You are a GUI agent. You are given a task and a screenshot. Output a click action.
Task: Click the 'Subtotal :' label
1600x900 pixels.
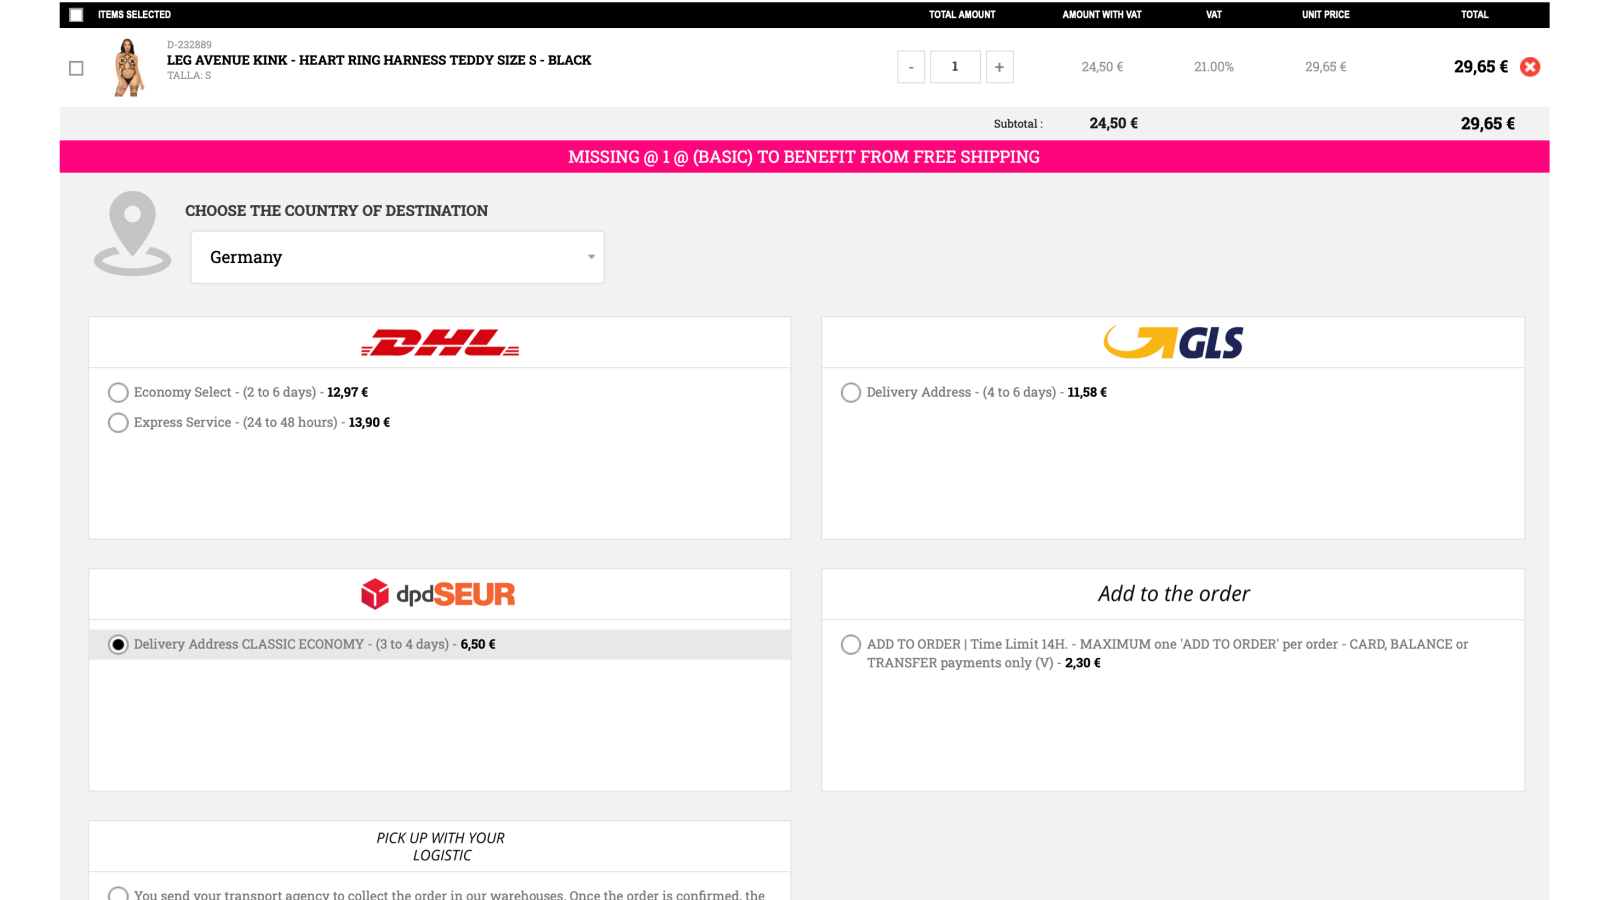(1018, 124)
